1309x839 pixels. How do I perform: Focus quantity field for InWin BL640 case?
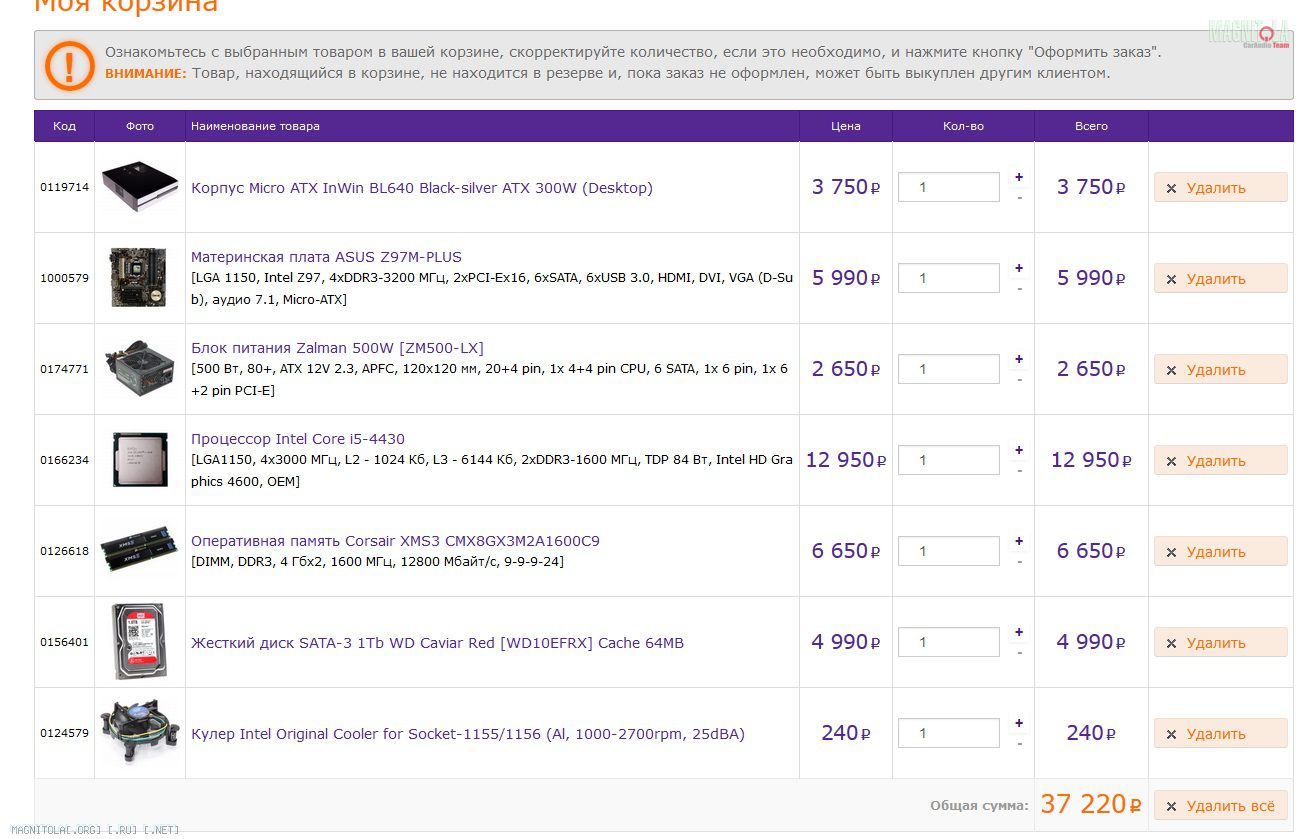pyautogui.click(x=949, y=187)
